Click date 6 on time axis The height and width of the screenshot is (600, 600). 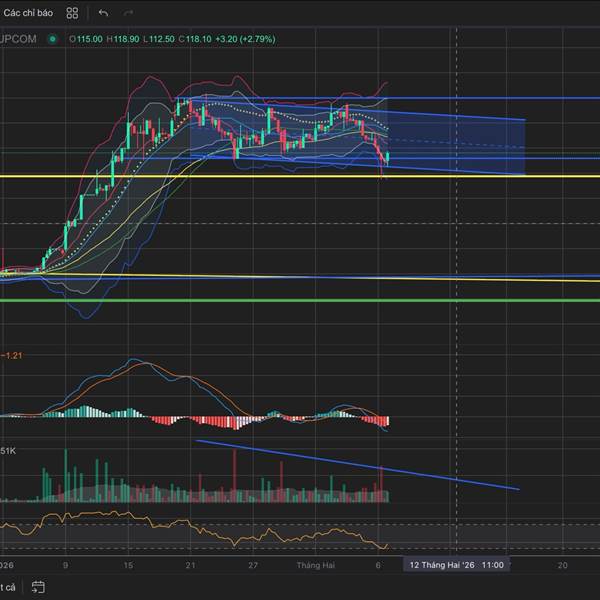click(x=378, y=565)
